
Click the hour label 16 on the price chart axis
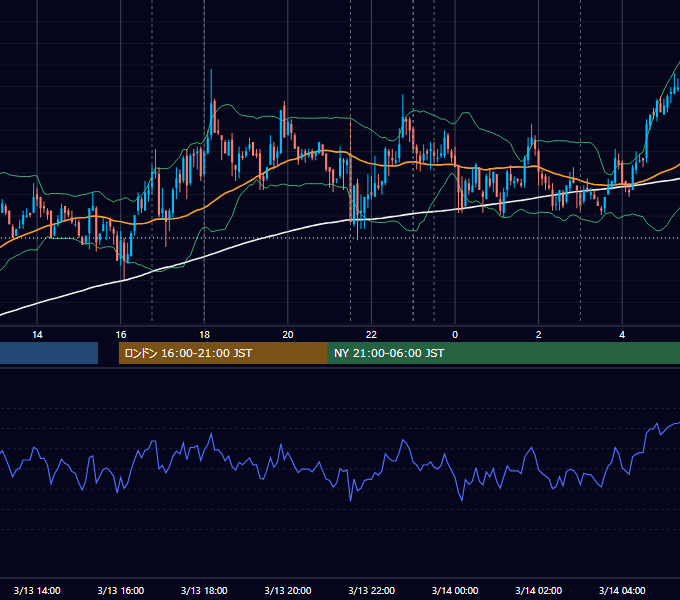tap(121, 335)
